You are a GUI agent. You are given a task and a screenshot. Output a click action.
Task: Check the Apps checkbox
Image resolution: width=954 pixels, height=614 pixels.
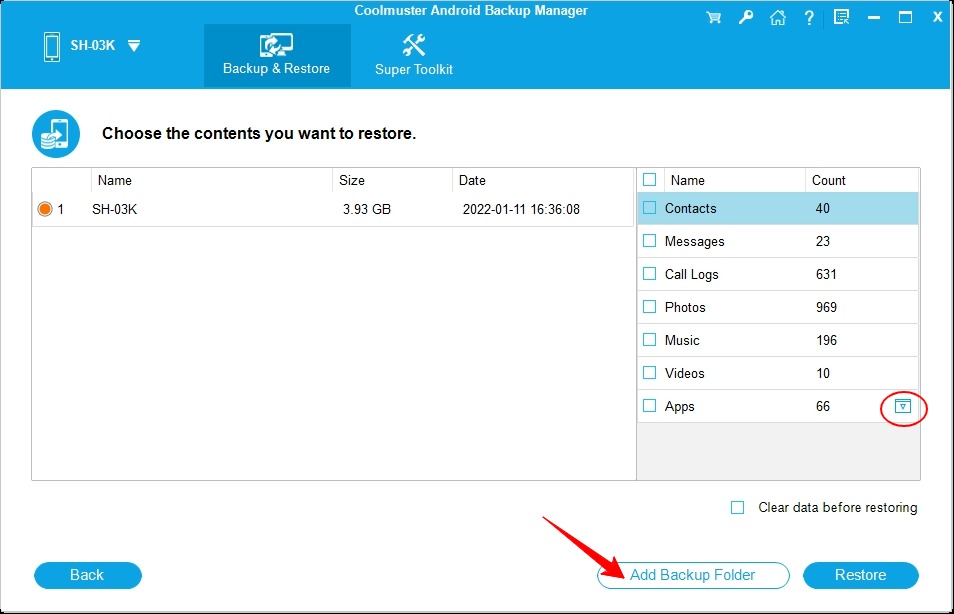click(x=650, y=405)
